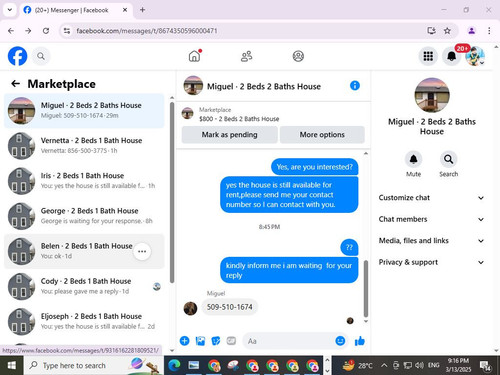
Task: Click the More options button
Action: click(322, 135)
